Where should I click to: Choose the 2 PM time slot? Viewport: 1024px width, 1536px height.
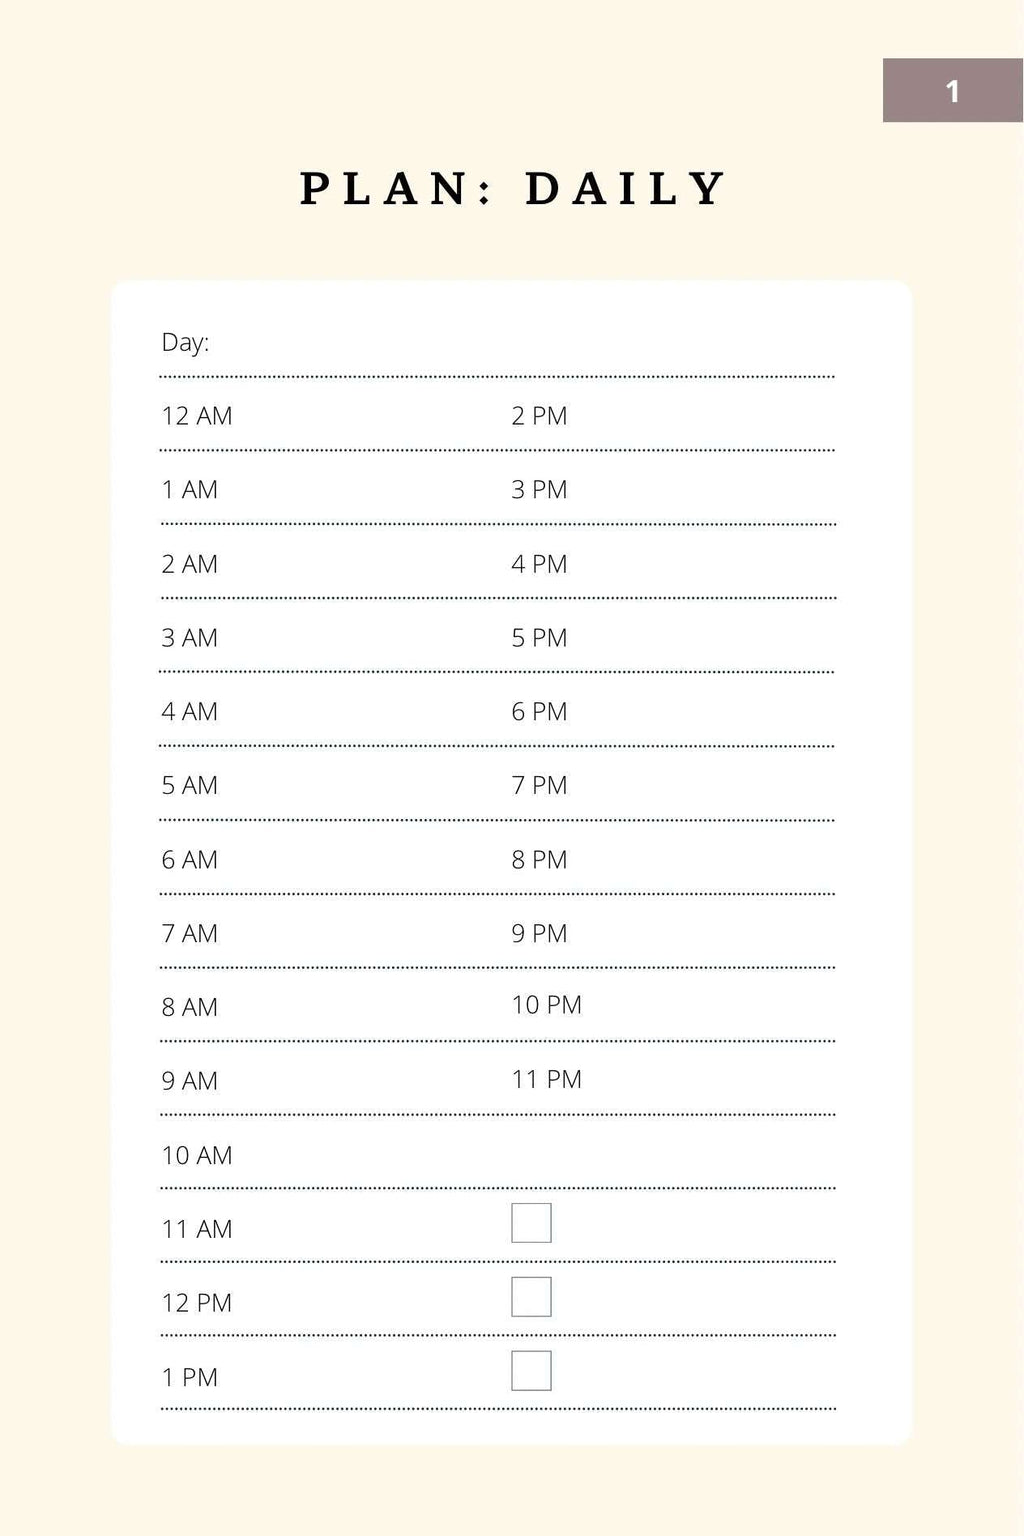pyautogui.click(x=539, y=416)
